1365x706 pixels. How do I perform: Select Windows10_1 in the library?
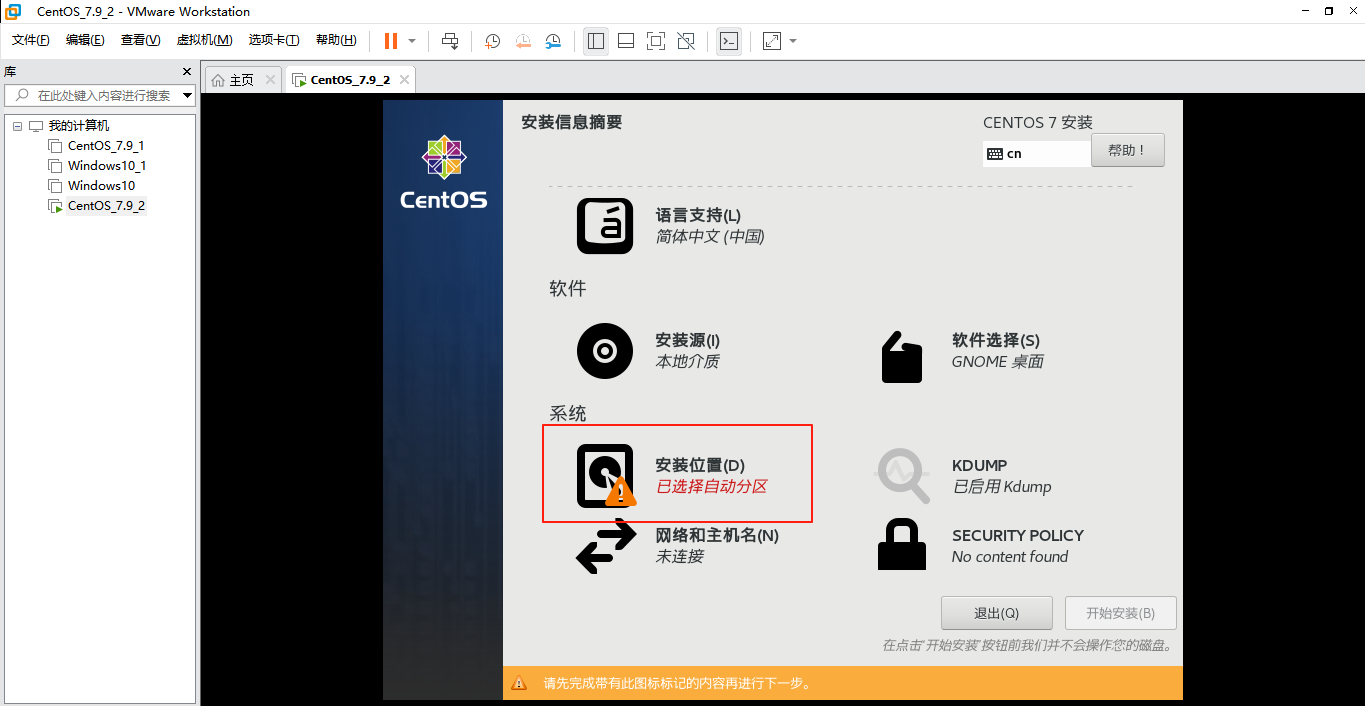(107, 166)
